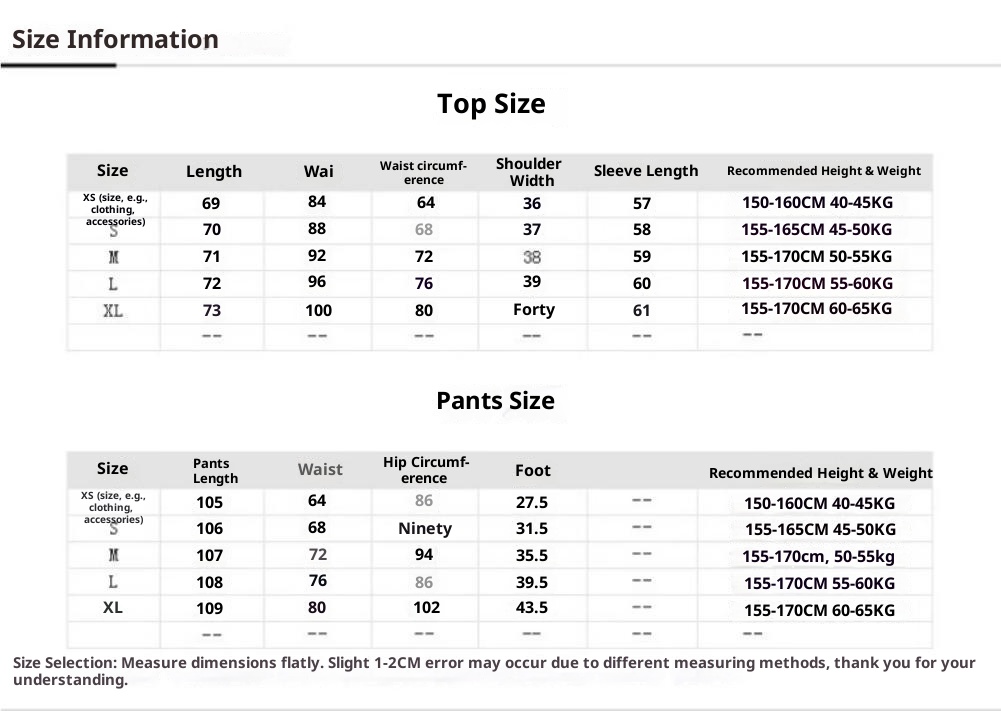Select the Pants Size table title
Viewport: 1001px width, 711px height.
pos(495,401)
